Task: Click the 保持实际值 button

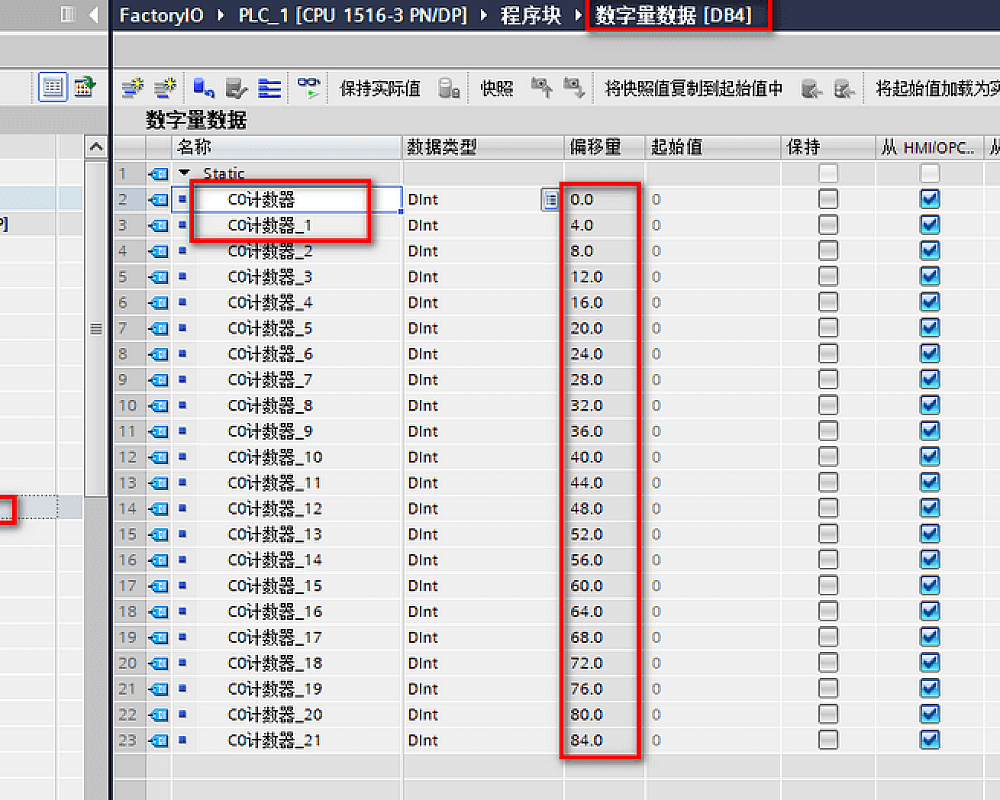Action: [x=380, y=88]
